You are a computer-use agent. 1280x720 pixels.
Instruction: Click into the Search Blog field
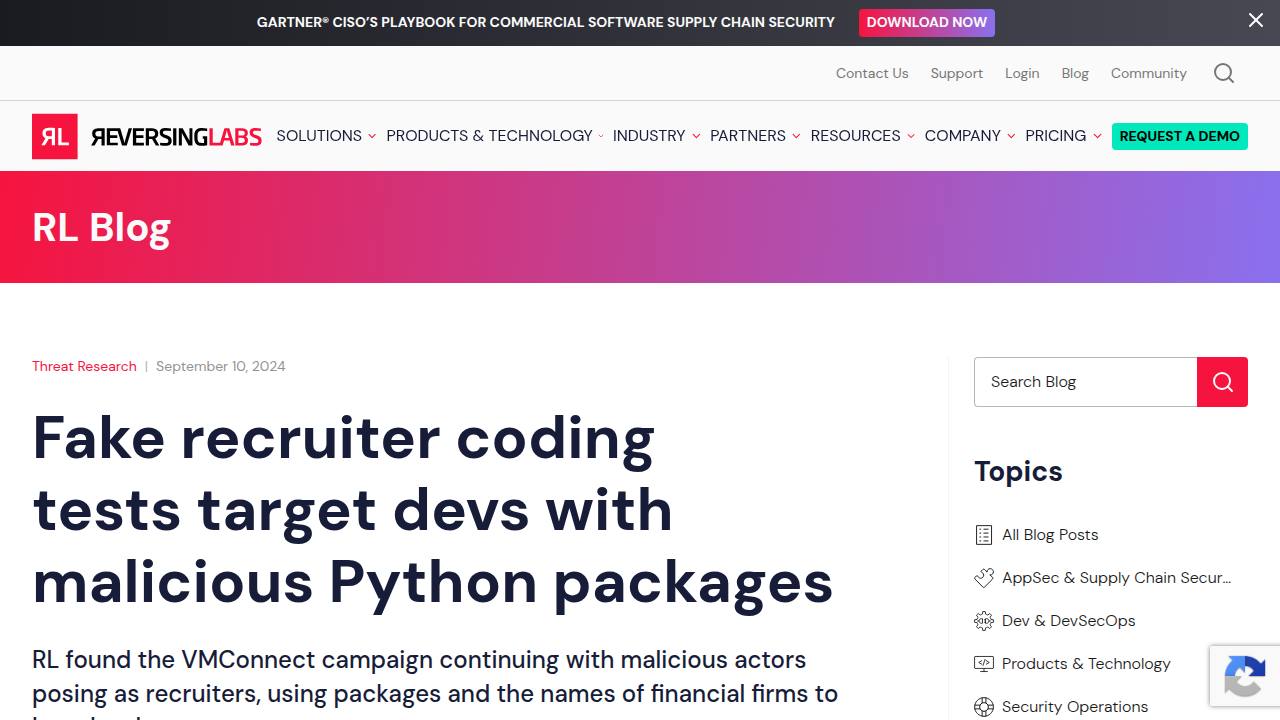pyautogui.click(x=1085, y=382)
